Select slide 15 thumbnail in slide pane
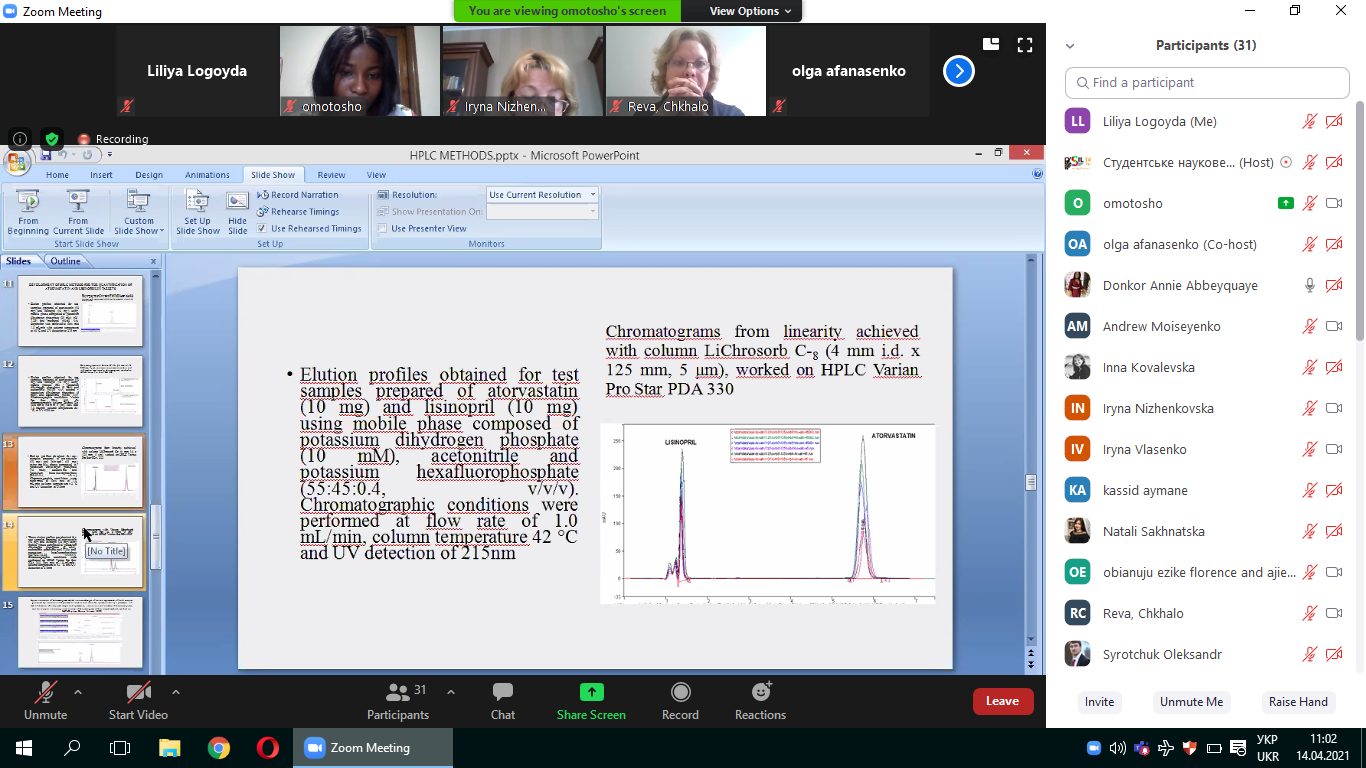1366x768 pixels. 80,632
